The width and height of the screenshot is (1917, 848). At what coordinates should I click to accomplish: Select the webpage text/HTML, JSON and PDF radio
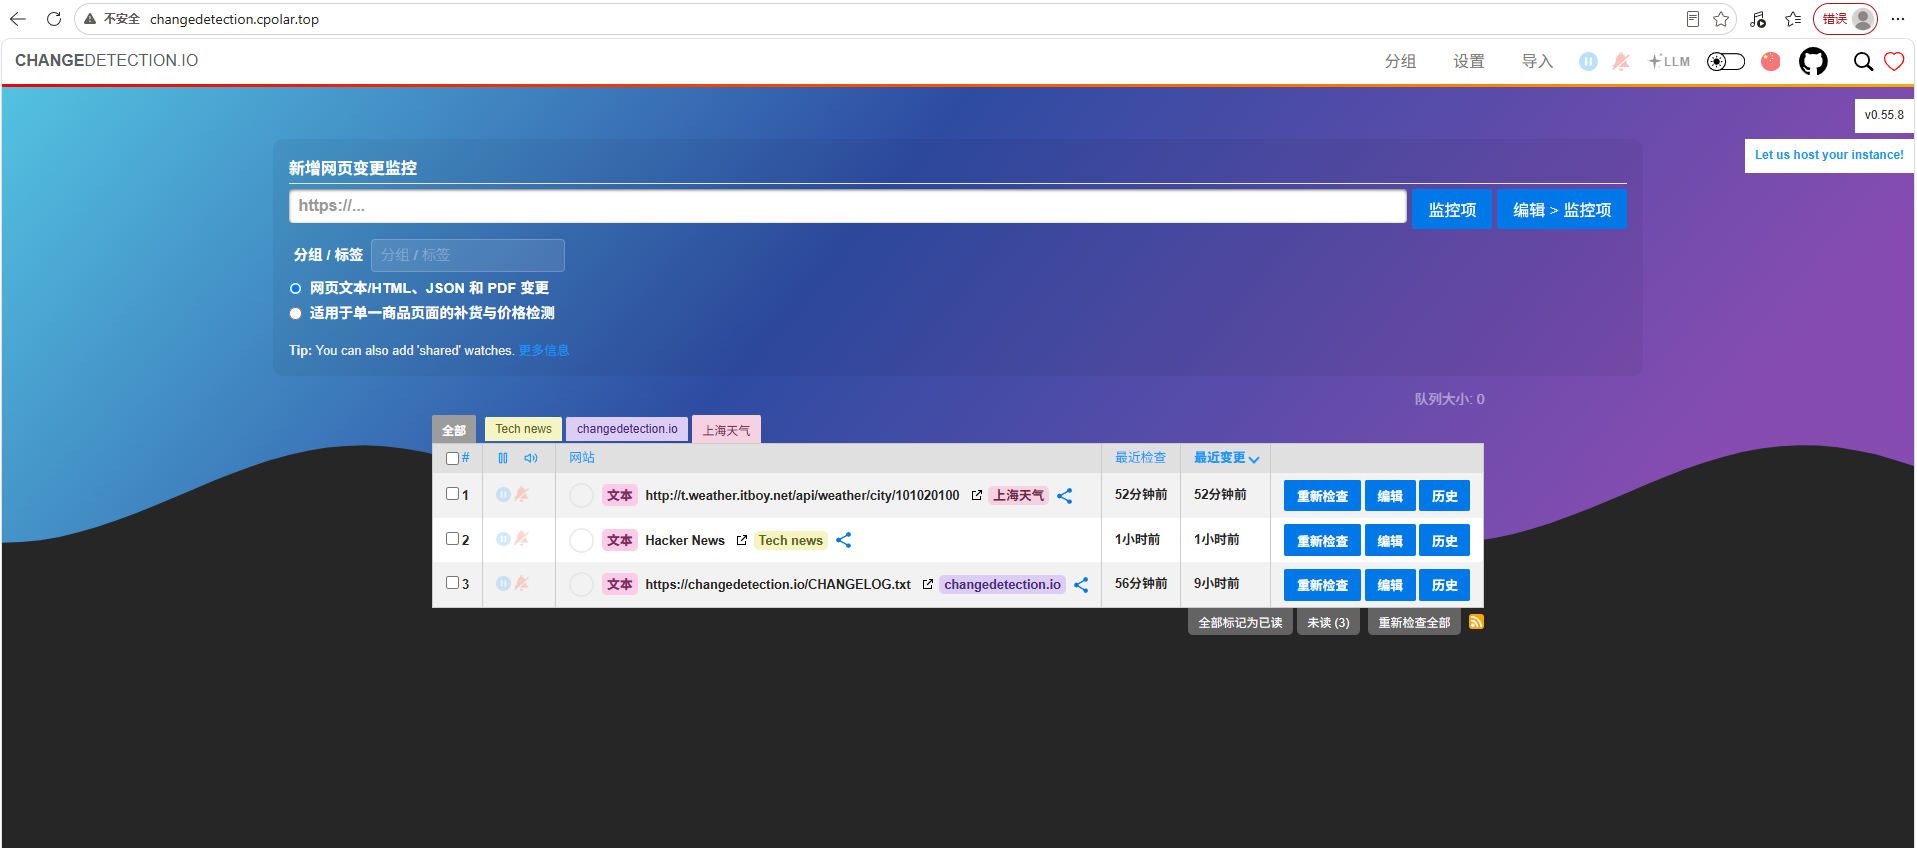click(x=295, y=288)
